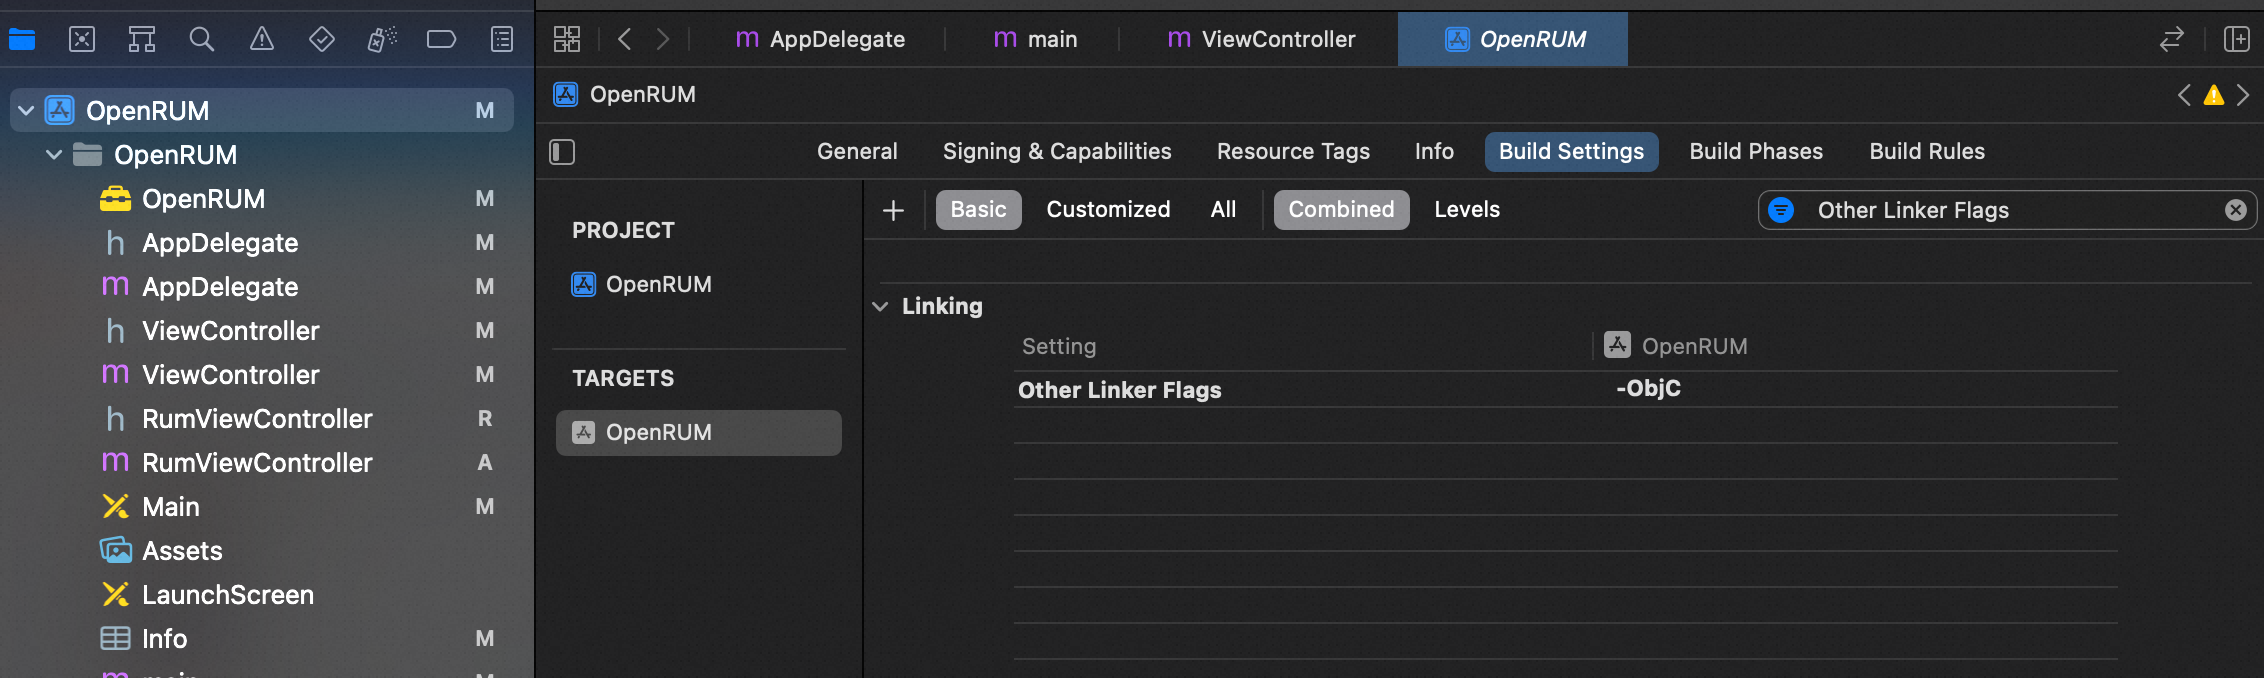Open RumViewController implementation file in navigator
The image size is (2264, 678).
click(x=257, y=463)
